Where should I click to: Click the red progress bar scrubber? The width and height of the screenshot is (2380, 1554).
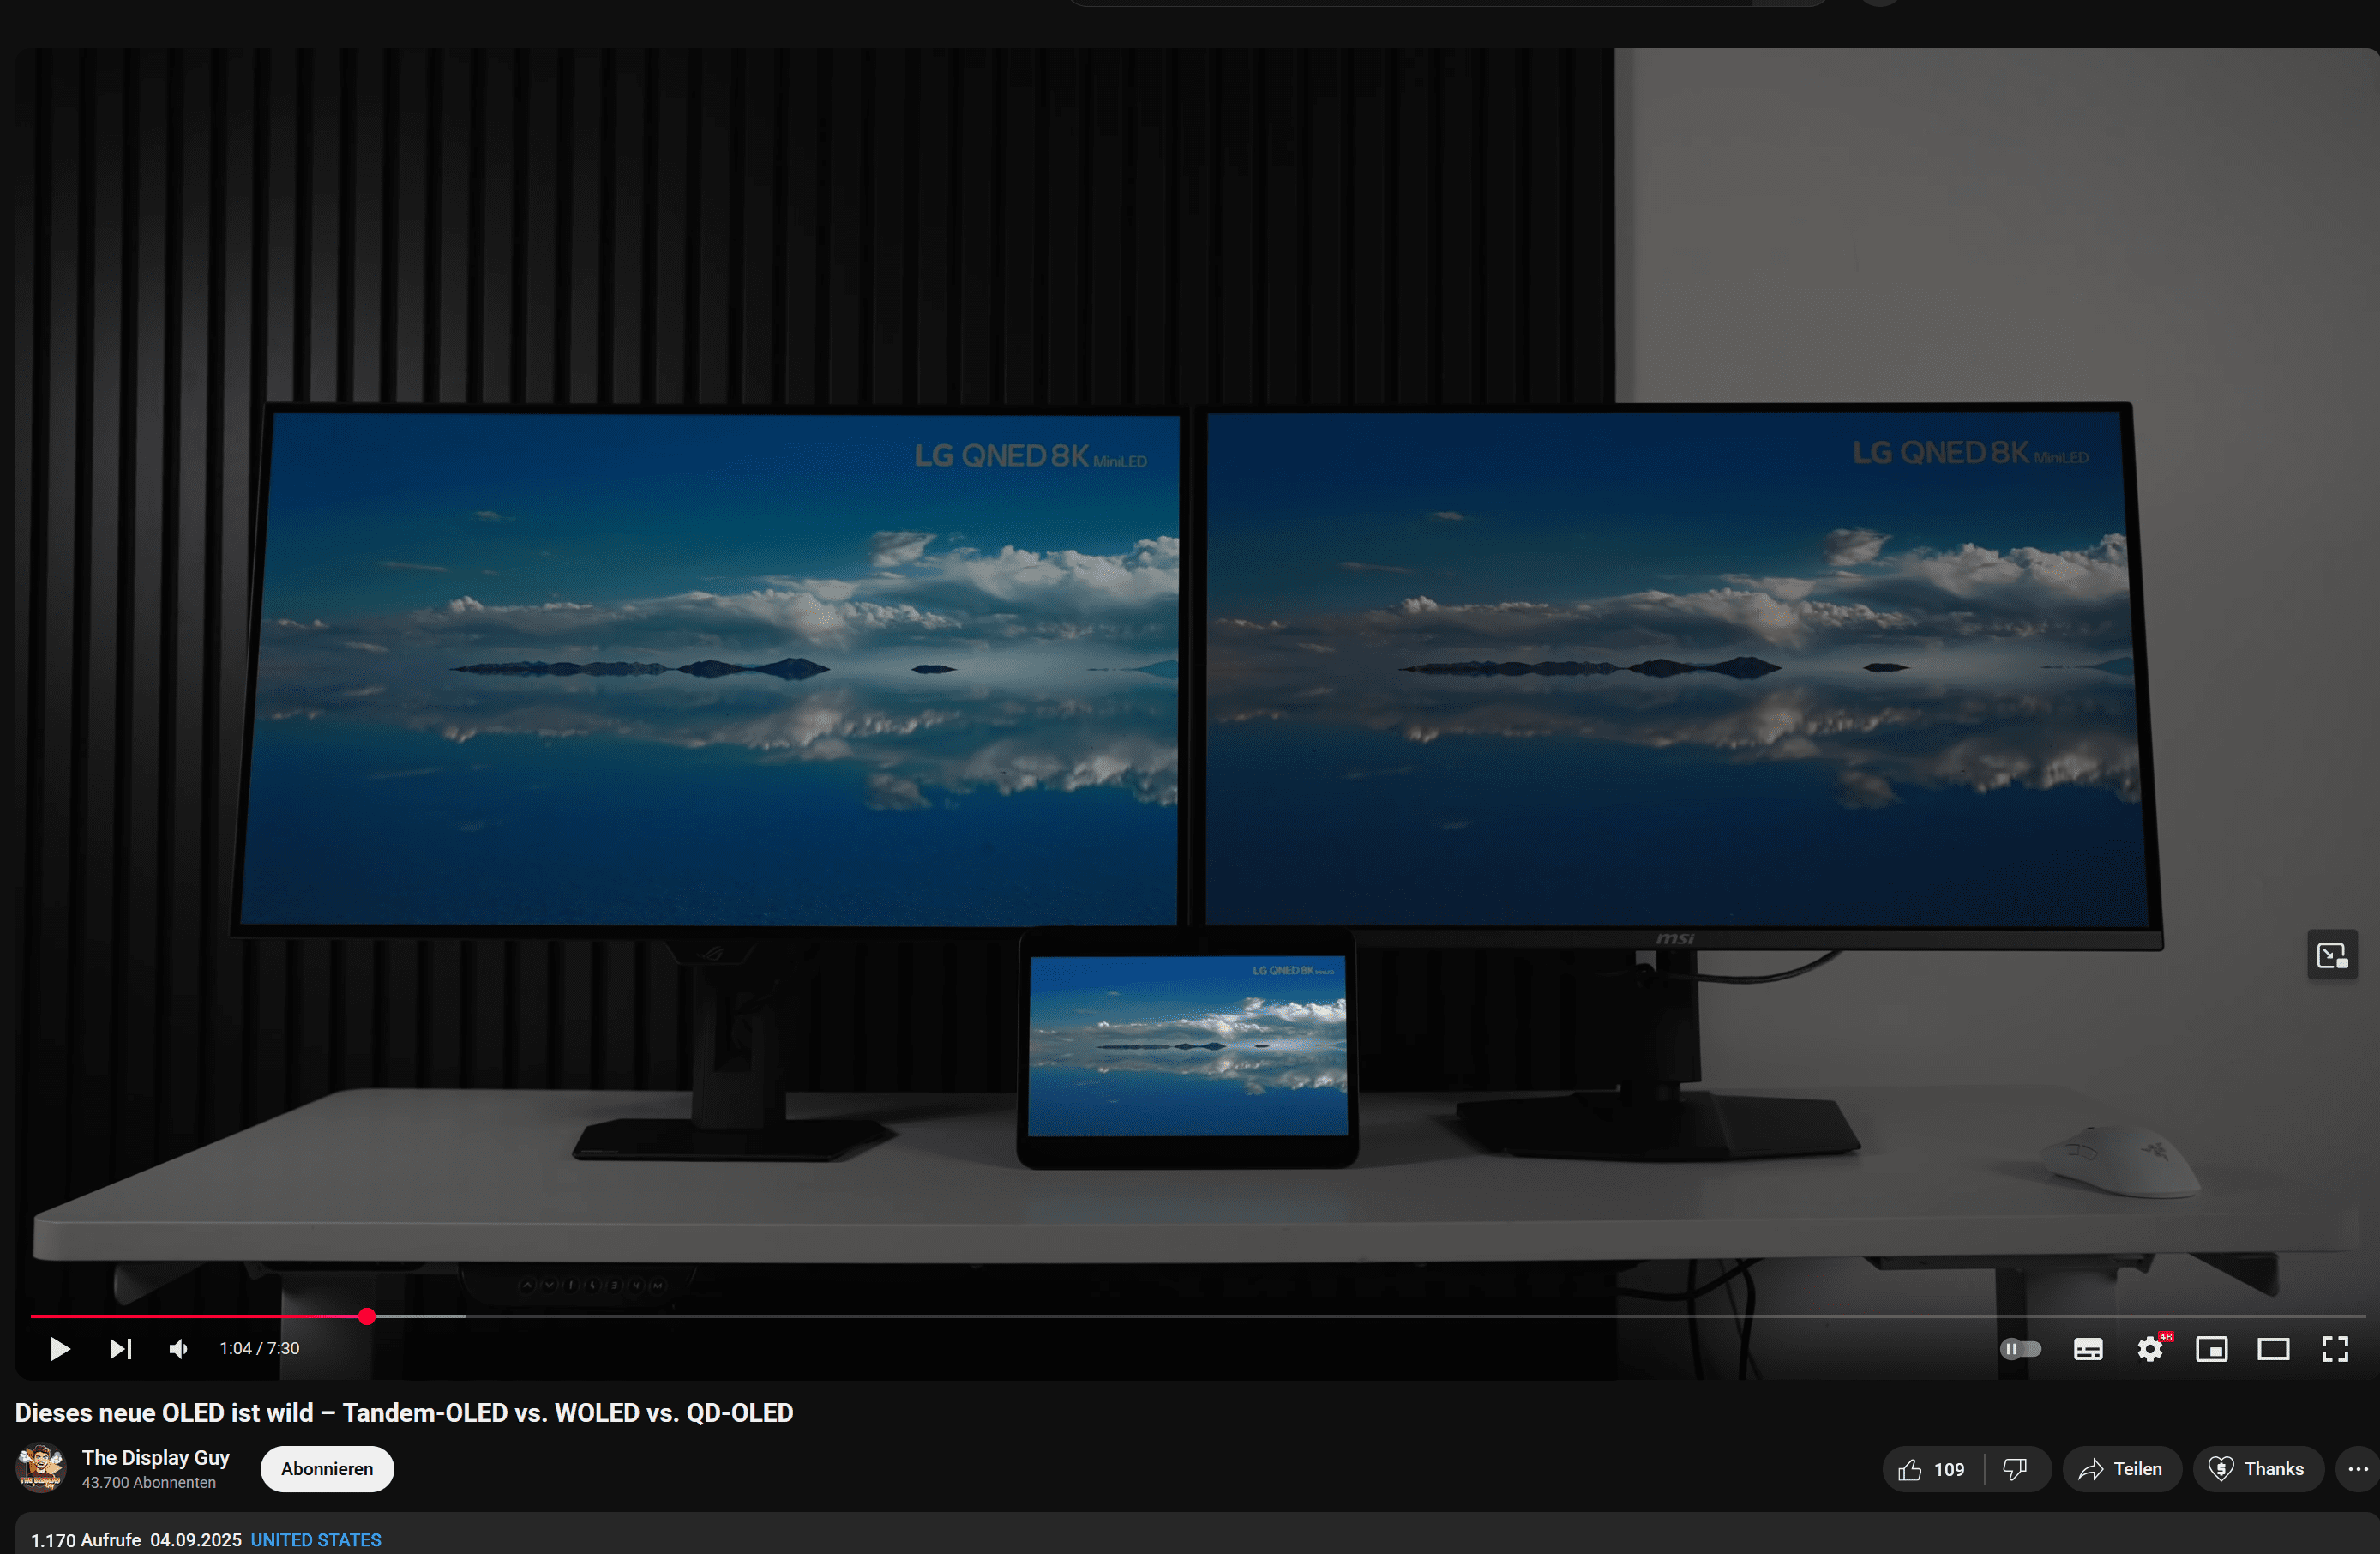click(x=367, y=1316)
